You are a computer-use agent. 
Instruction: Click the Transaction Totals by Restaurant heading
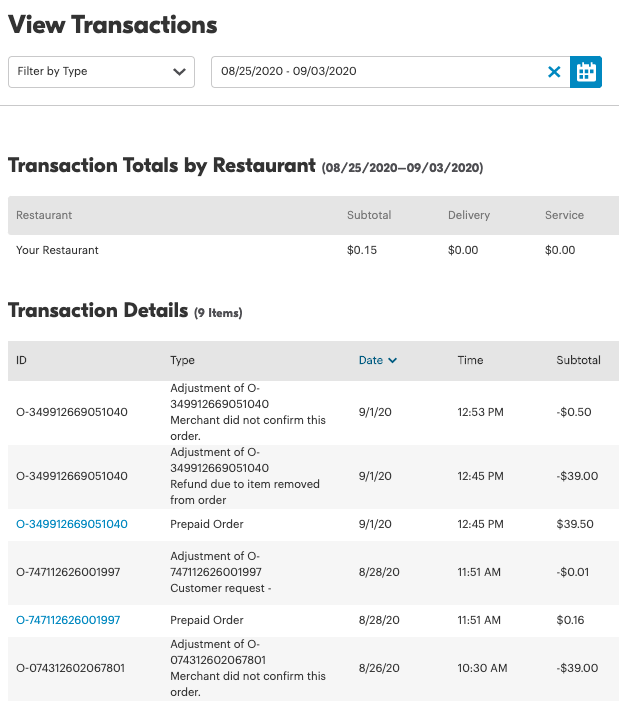162,165
